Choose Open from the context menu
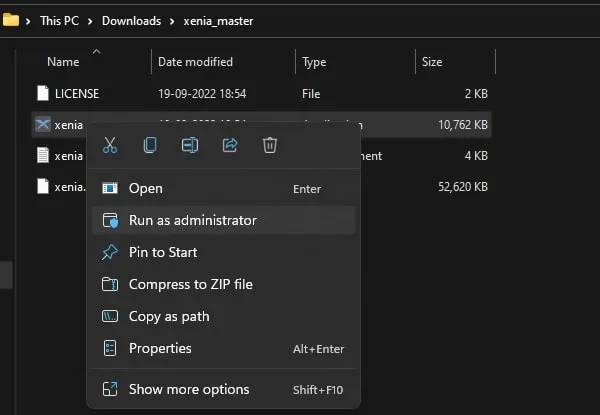The height and width of the screenshot is (415, 600). click(x=223, y=189)
